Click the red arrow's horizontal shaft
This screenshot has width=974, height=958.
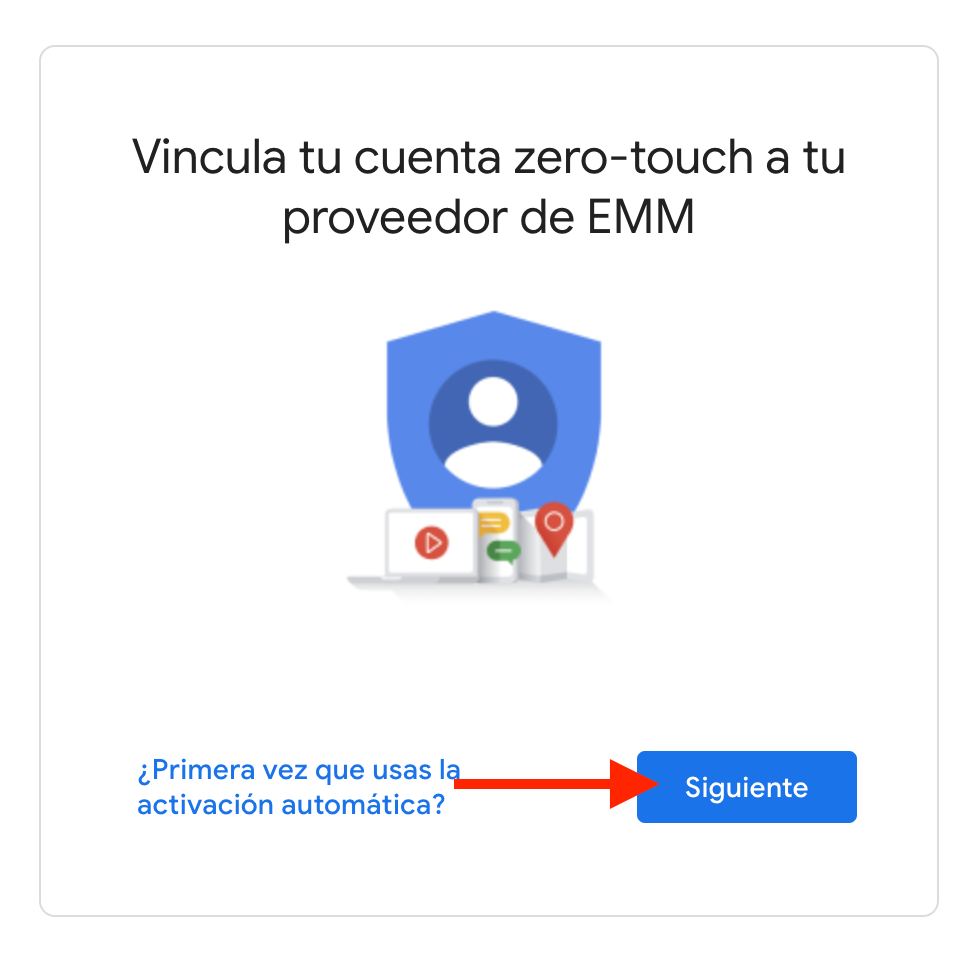click(x=533, y=784)
